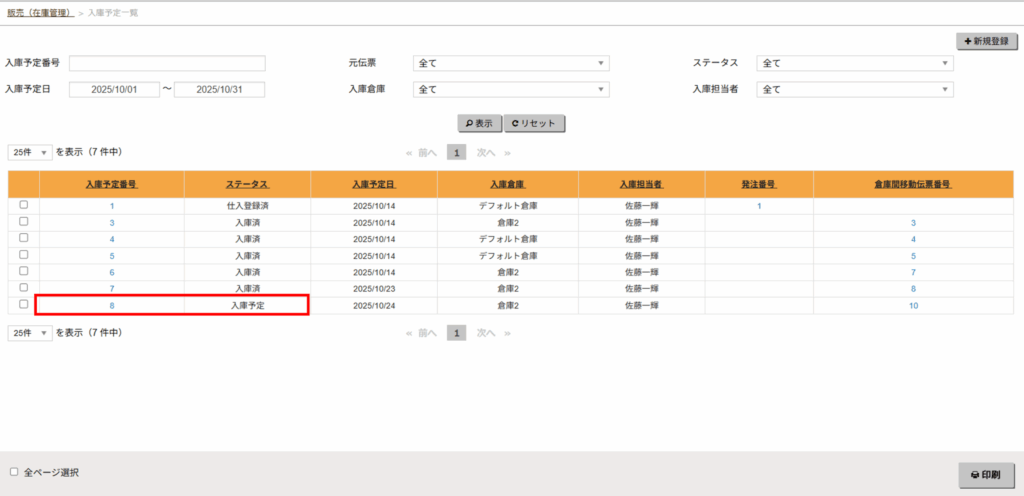Screen dimensions: 1024x496
Task: Expand the 入庫倉庫 dropdown
Action: [x=511, y=89]
